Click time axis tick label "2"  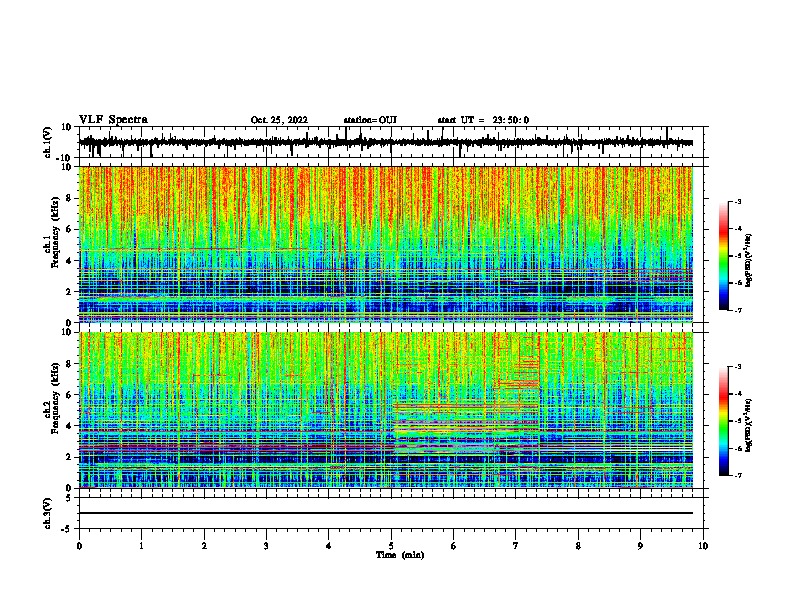204,546
